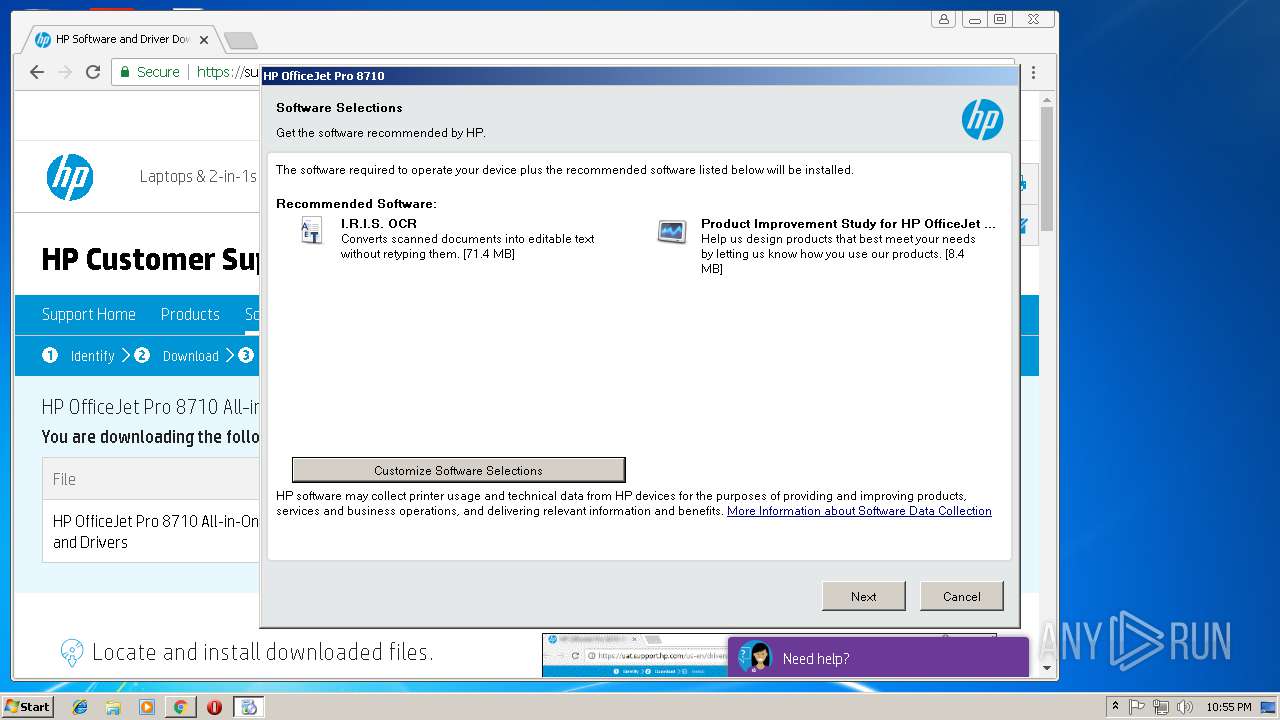Image resolution: width=1280 pixels, height=720 pixels.
Task: Open media player from taskbar
Action: 147,707
